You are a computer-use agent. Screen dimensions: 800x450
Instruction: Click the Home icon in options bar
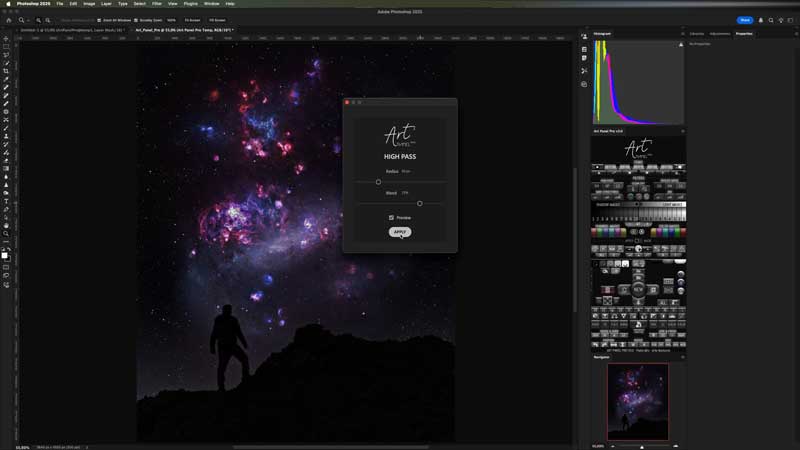point(7,20)
